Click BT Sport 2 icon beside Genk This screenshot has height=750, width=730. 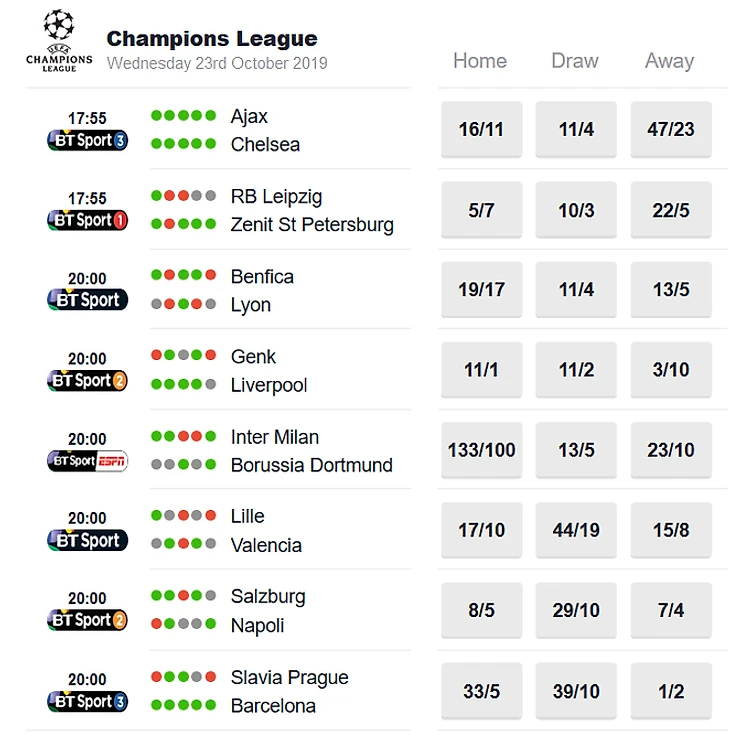point(87,380)
